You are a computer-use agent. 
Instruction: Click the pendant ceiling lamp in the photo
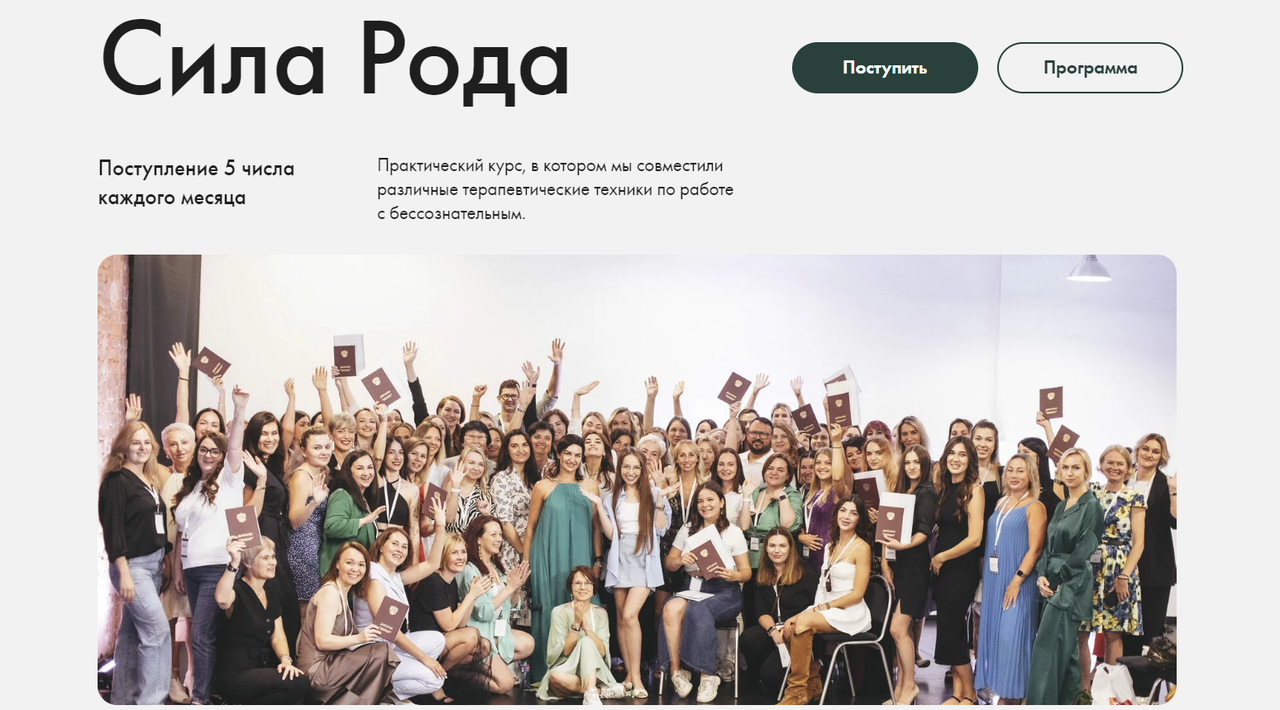1089,267
